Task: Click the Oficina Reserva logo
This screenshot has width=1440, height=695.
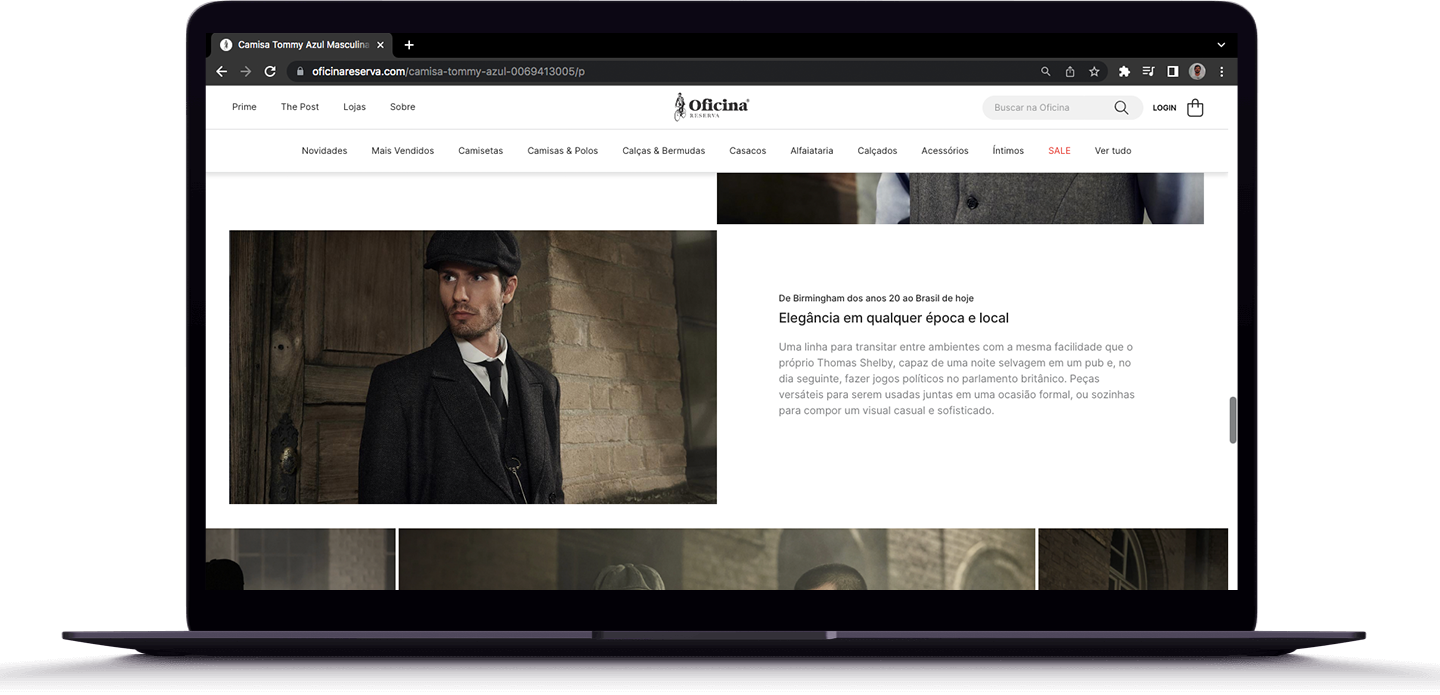Action: [711, 106]
